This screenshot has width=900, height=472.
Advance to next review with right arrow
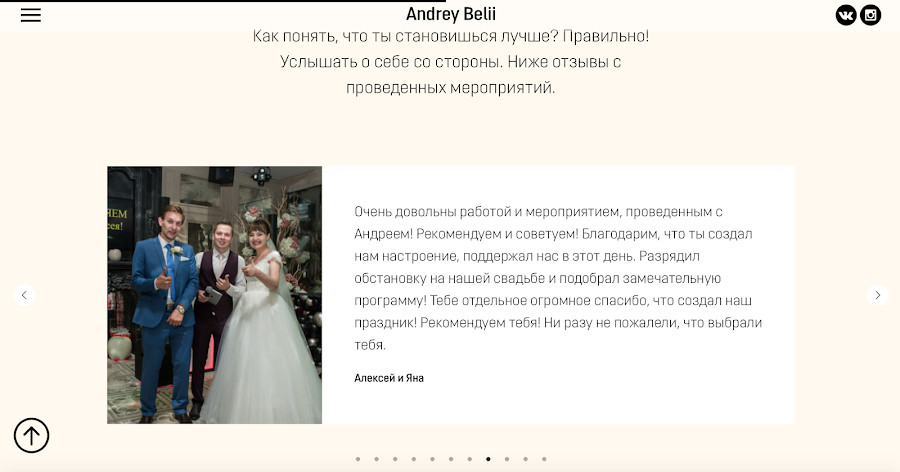[x=877, y=295]
